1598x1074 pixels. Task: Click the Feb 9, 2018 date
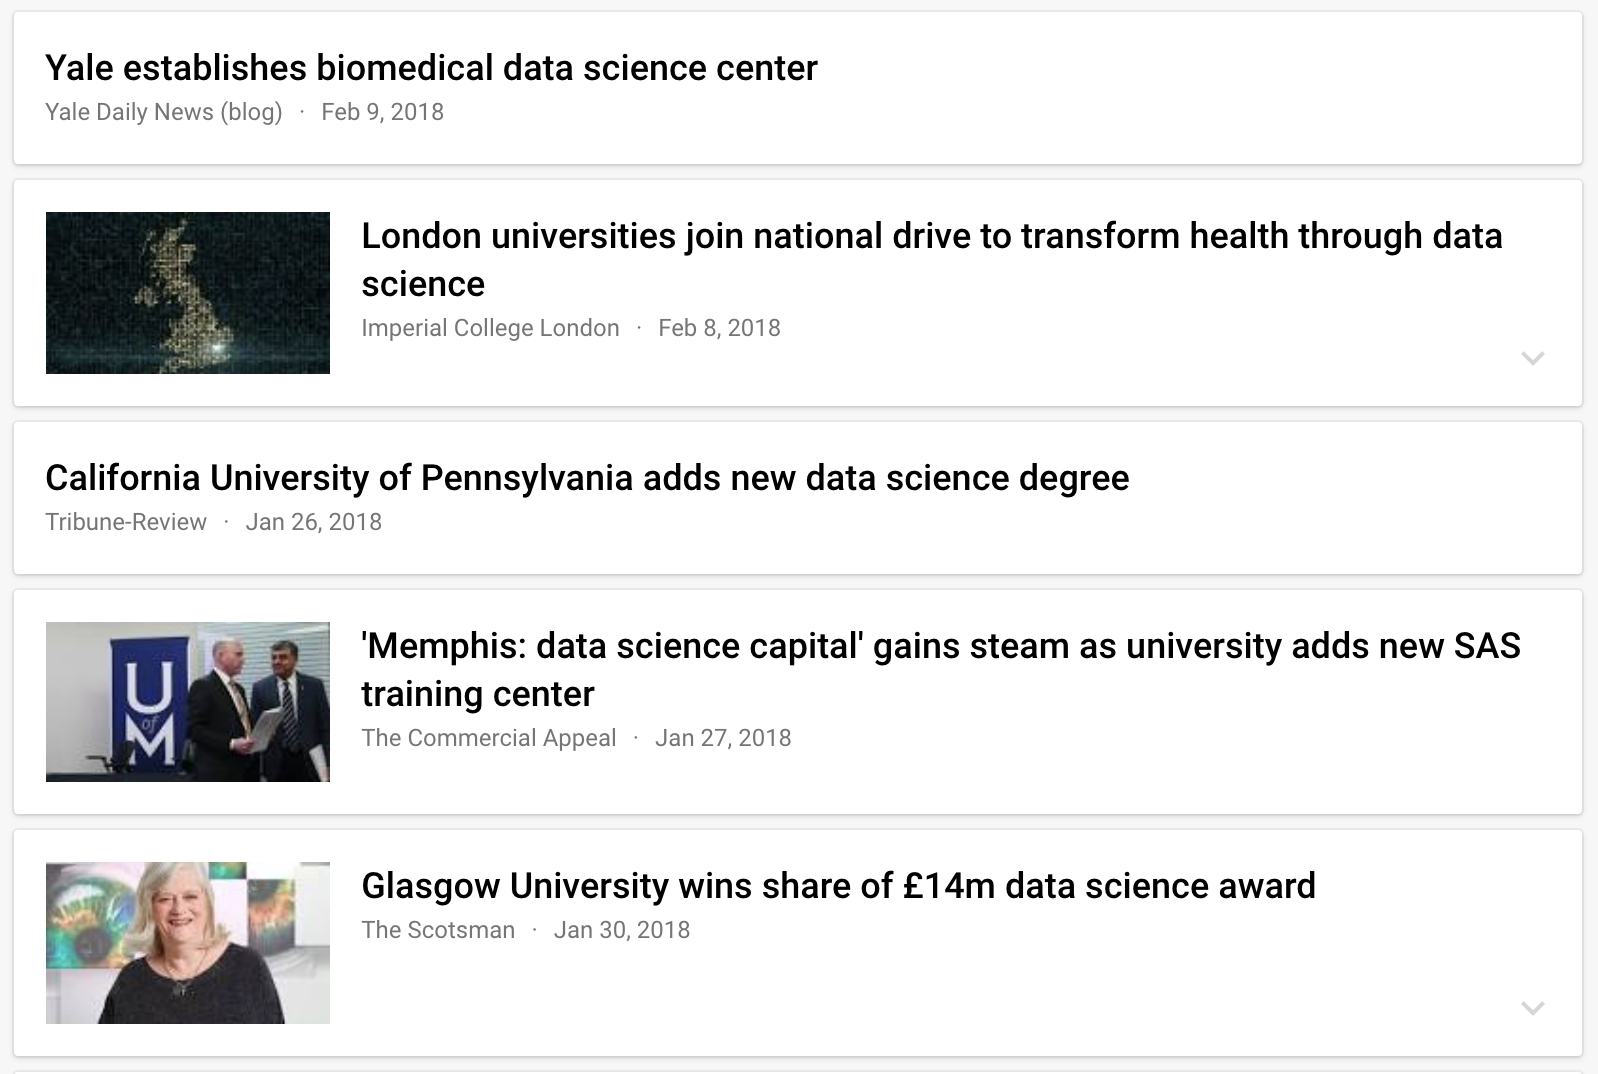click(x=382, y=112)
